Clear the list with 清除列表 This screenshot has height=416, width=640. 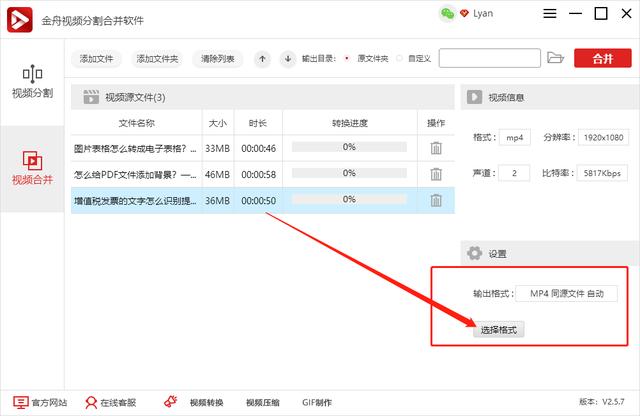218,59
